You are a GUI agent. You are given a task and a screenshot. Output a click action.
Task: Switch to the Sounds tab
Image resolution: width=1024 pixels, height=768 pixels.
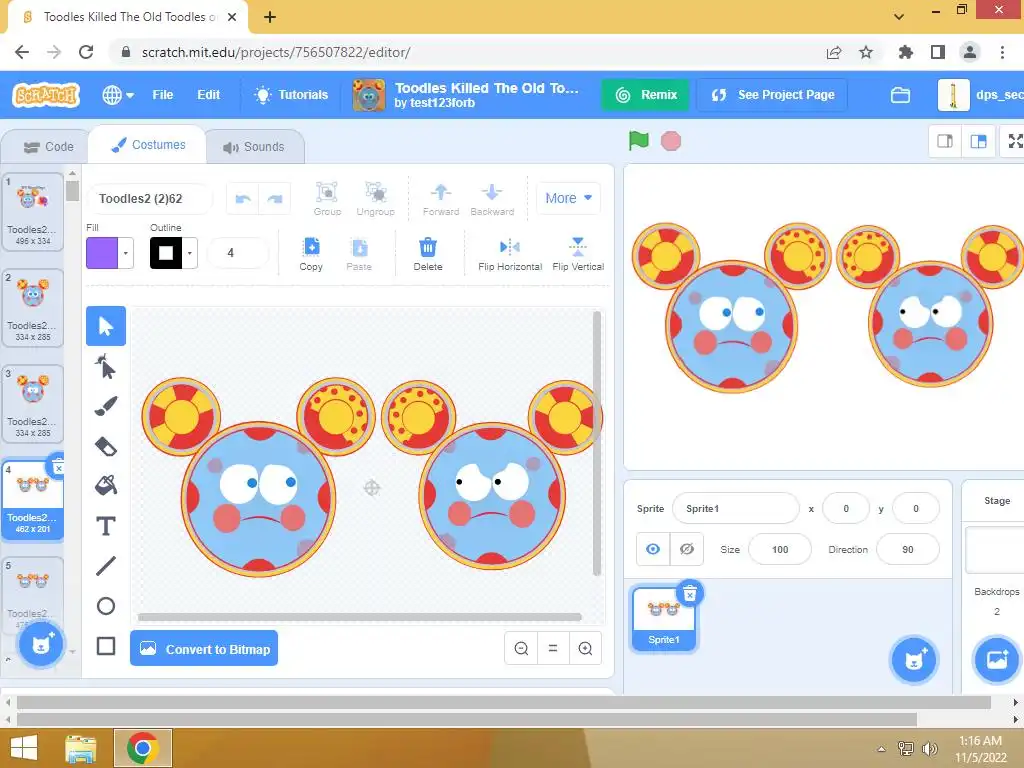[x=254, y=147]
